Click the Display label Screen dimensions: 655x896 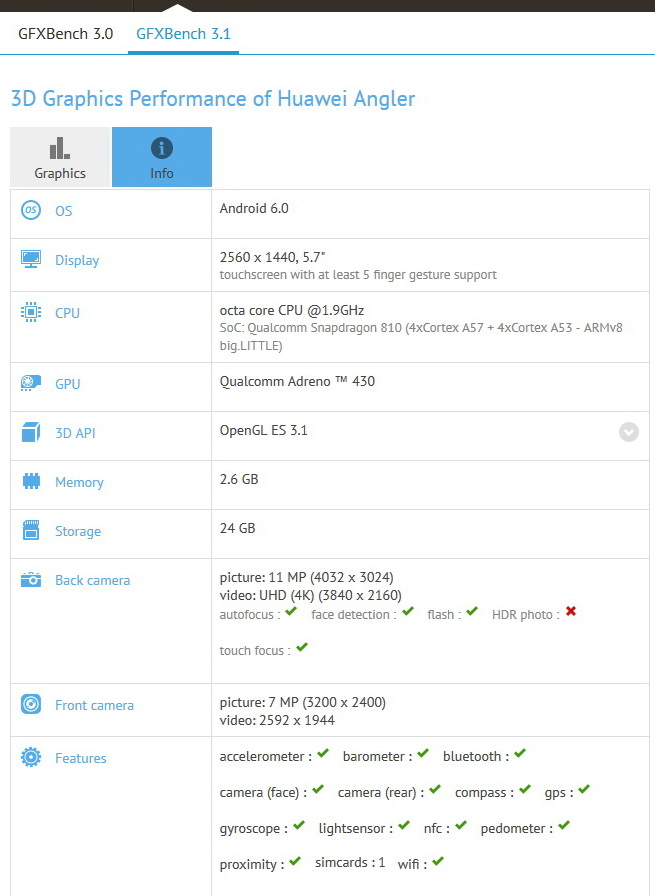point(77,260)
